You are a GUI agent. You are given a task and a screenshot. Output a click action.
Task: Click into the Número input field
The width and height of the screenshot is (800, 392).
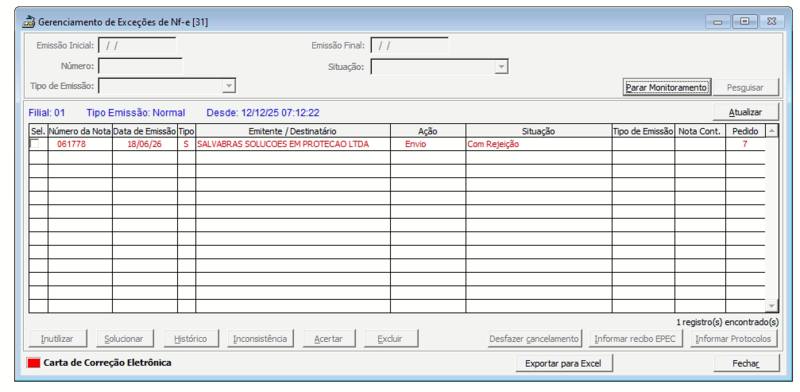pos(140,66)
